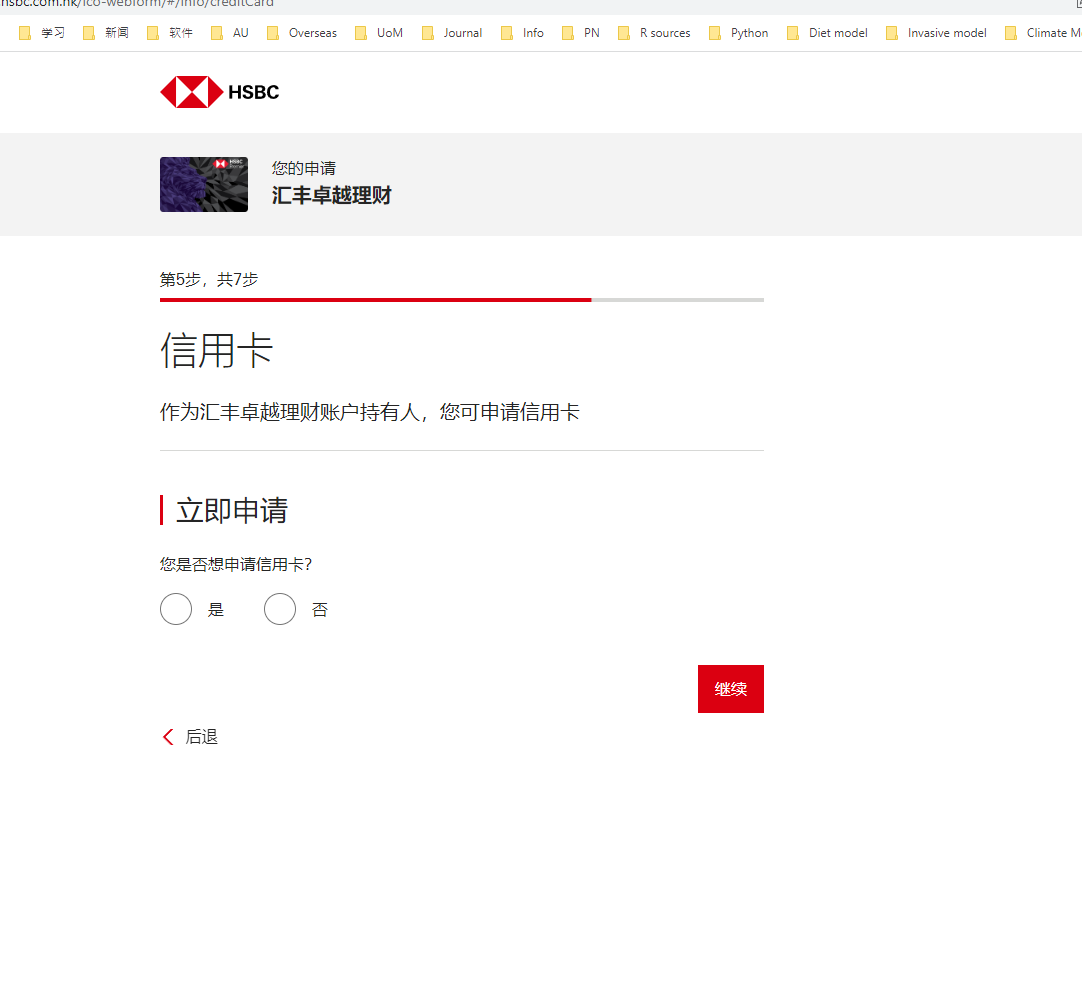
Task: Click the 您是否想申请信用卡? question text
Action: pos(236,564)
